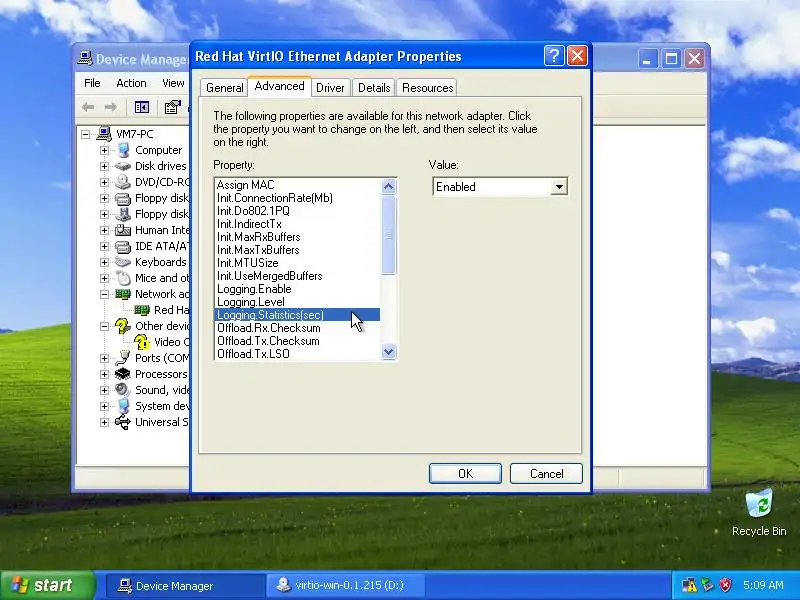
Task: Click the property list scrollbar thumb
Action: (388, 235)
